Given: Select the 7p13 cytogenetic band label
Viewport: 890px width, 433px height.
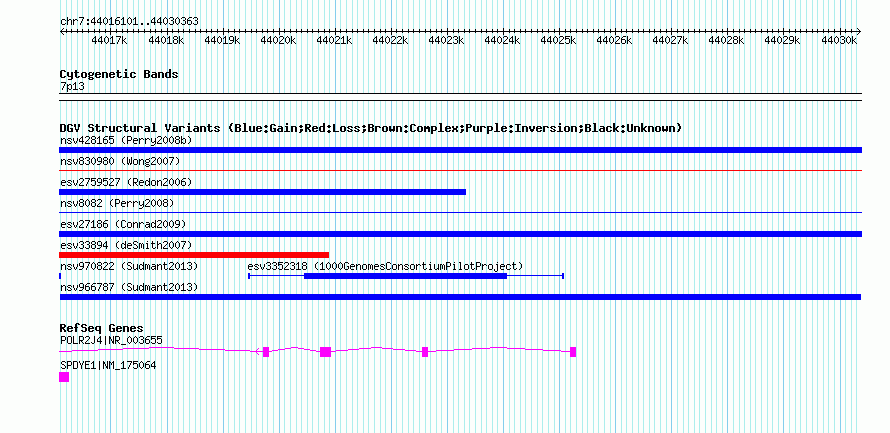Looking at the screenshot, I should (72, 87).
